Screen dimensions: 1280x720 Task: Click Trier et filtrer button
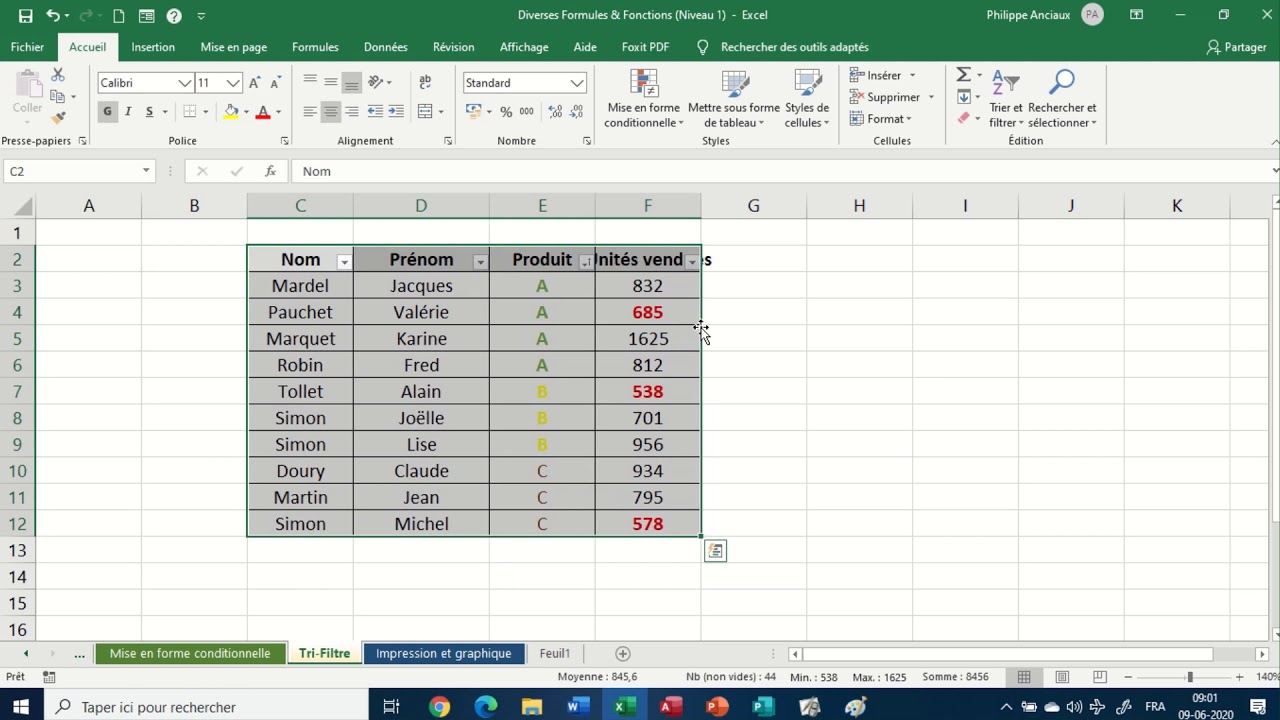click(1006, 99)
